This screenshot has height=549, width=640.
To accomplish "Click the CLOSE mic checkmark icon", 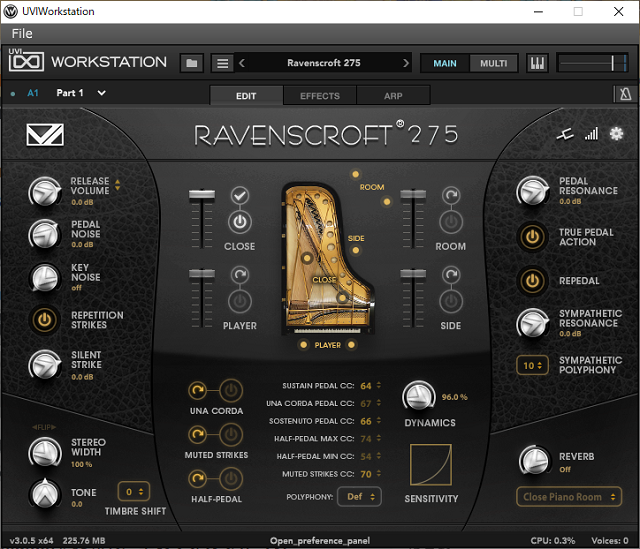I will pyautogui.click(x=240, y=196).
